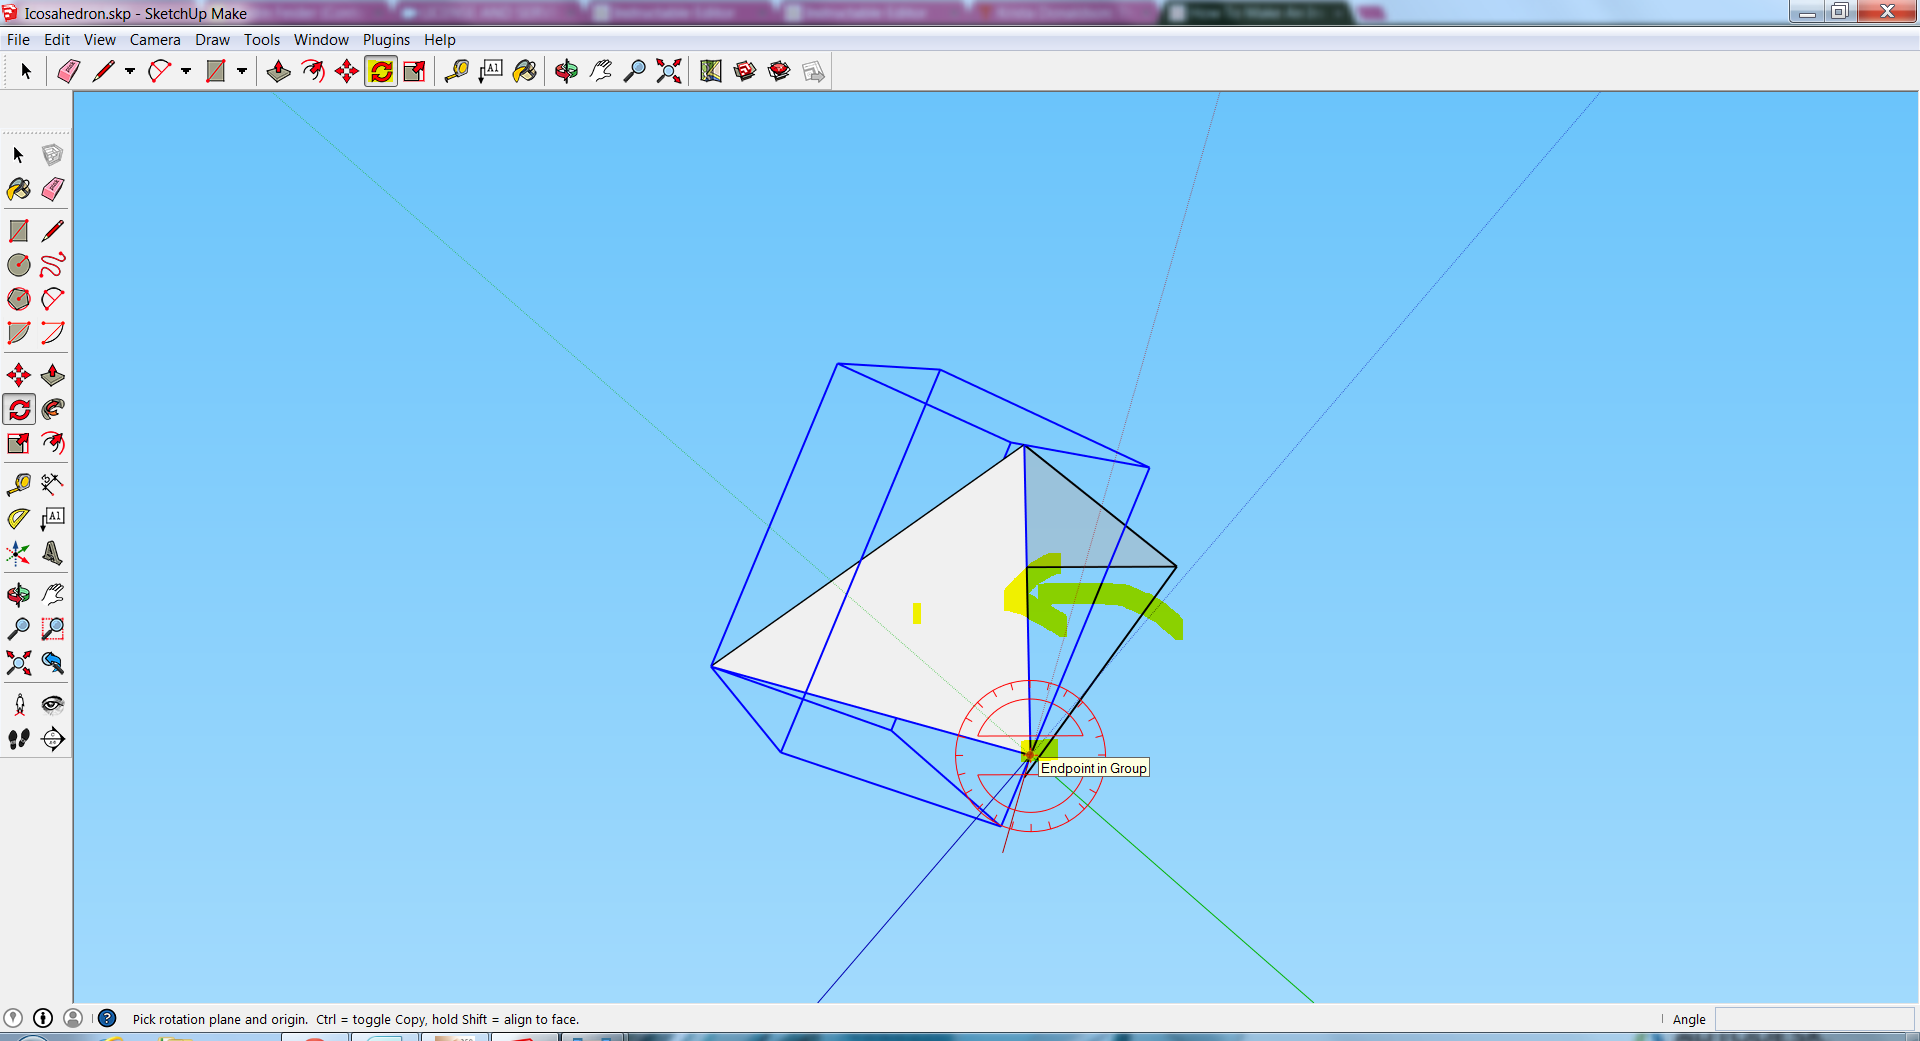Open the Camera menu

point(155,40)
